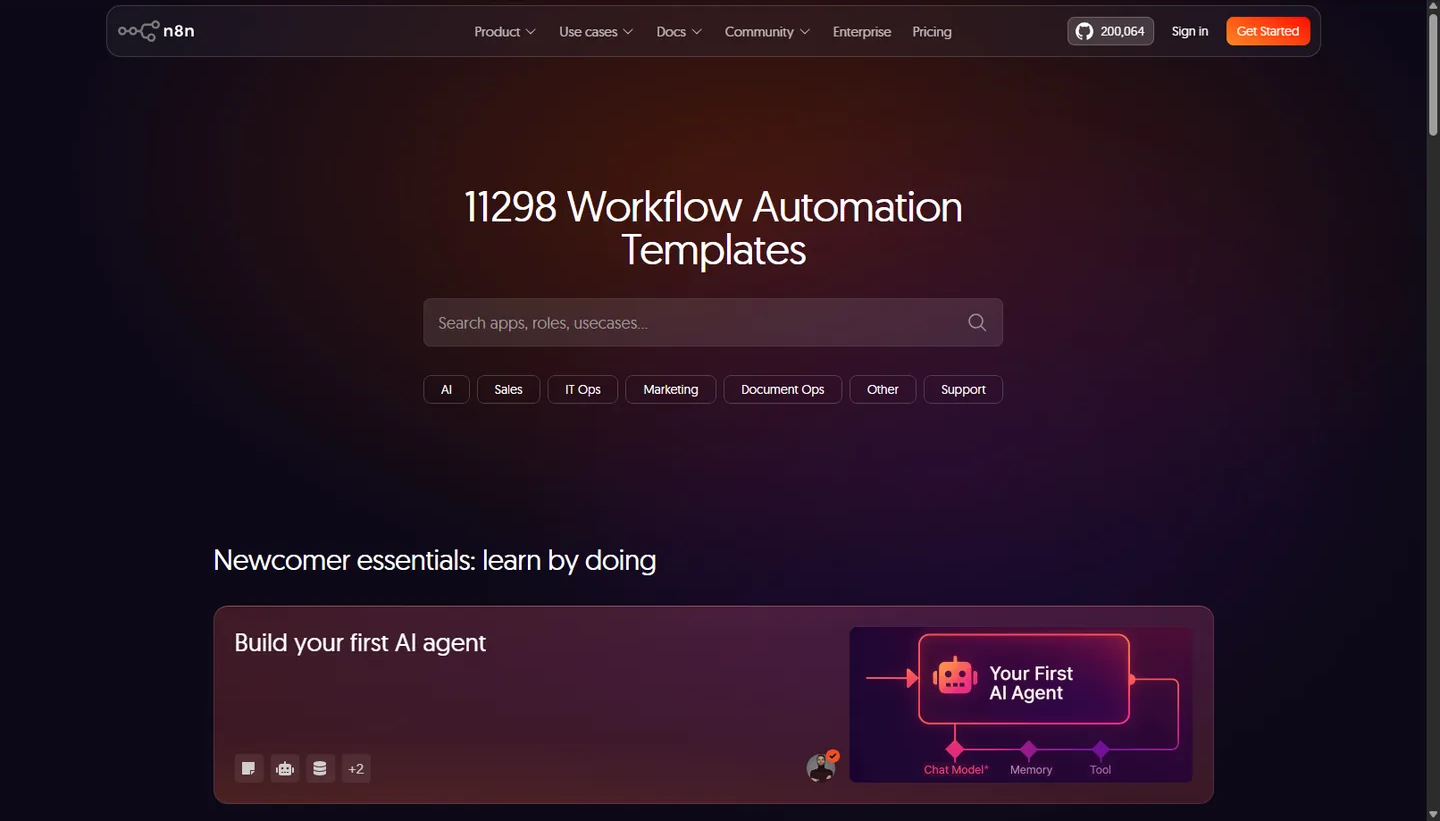This screenshot has width=1440, height=821.
Task: Filter templates by Support category
Action: click(964, 389)
